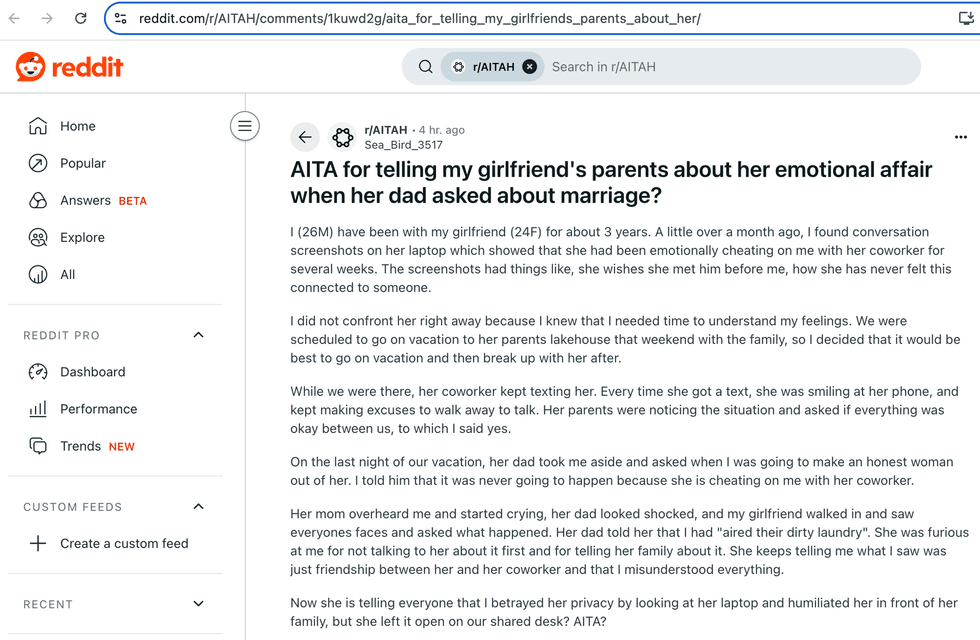Viewport: 980px width, 640px height.
Task: Go back using the post back arrow
Action: [305, 137]
